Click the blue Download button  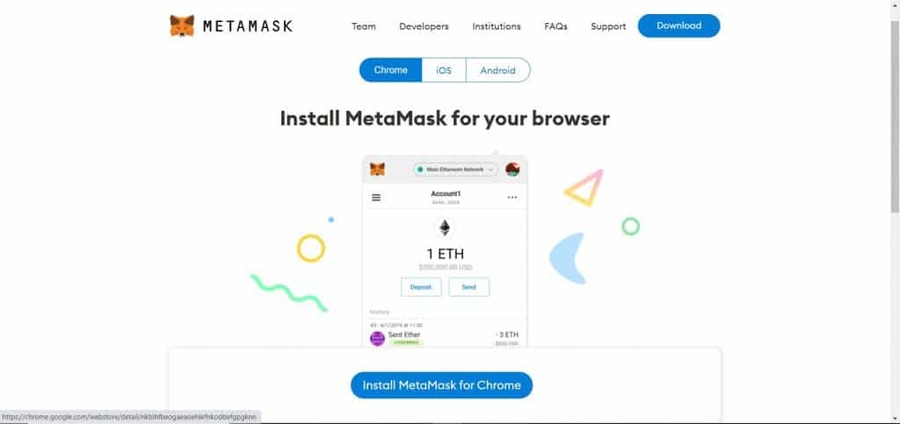(x=679, y=26)
